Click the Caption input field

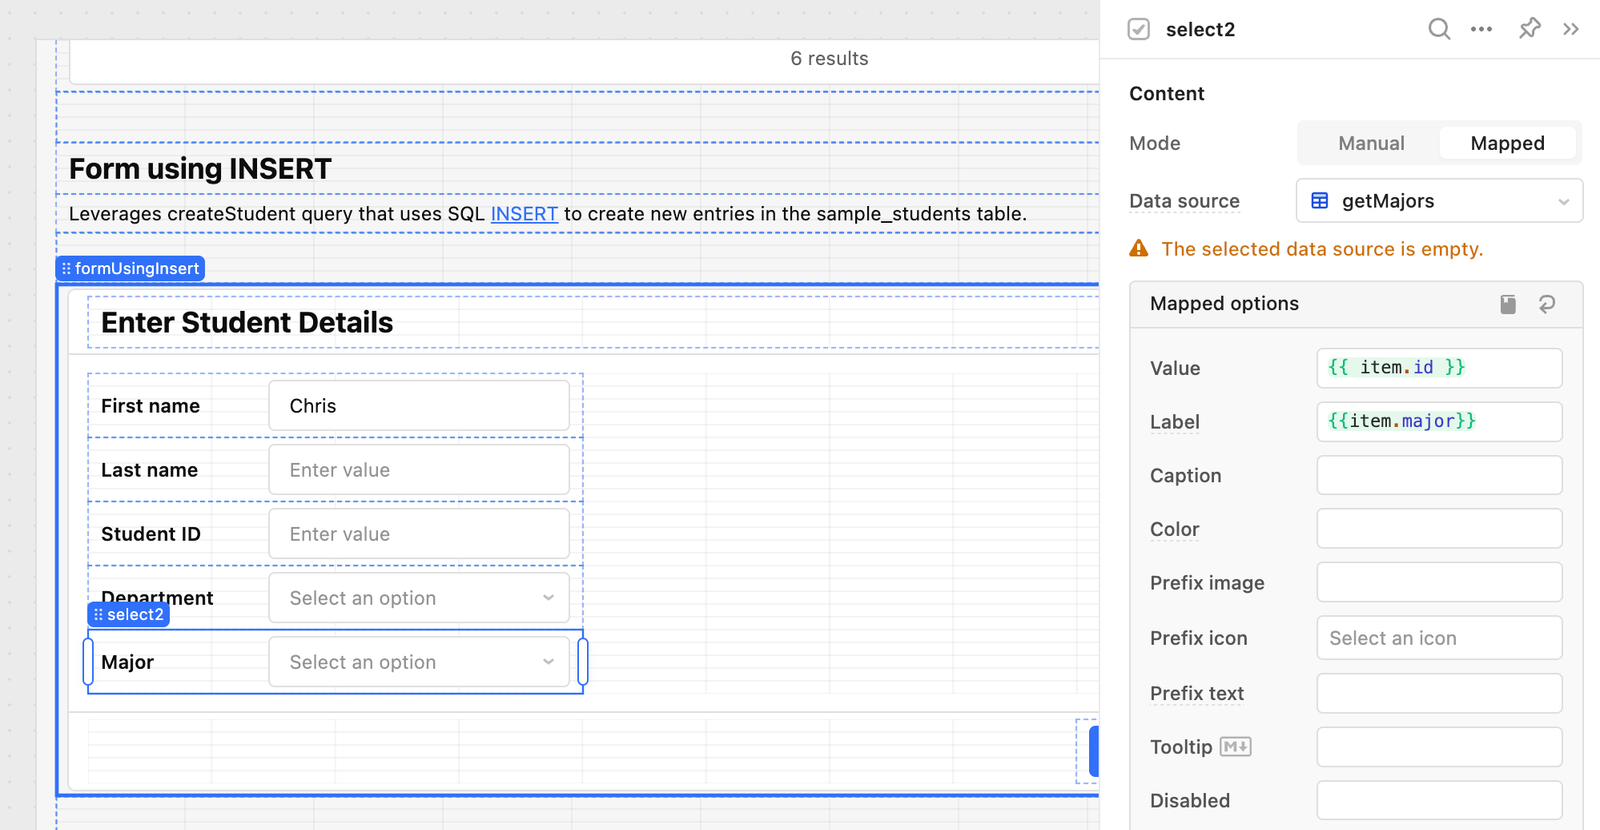[1439, 475]
